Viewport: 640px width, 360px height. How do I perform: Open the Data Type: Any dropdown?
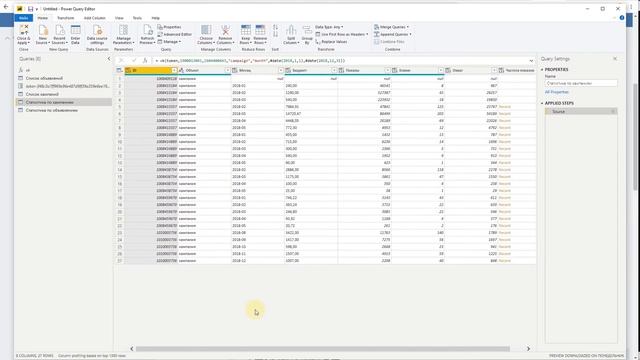329,27
